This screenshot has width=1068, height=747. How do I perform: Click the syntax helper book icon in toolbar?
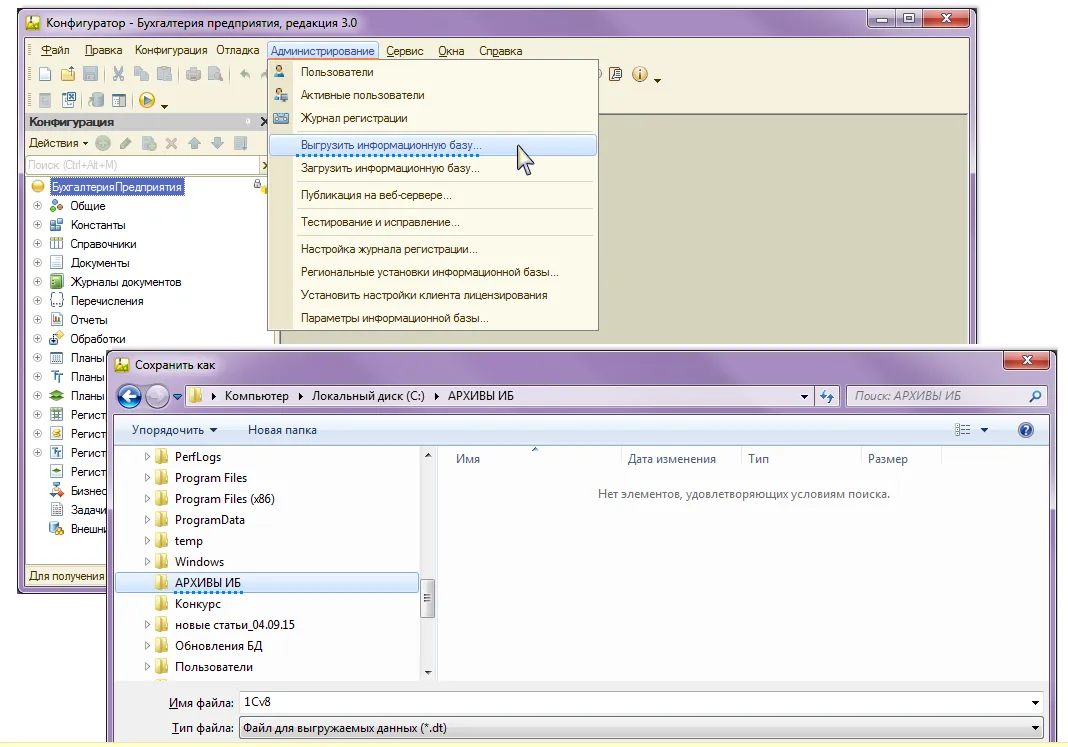(616, 74)
